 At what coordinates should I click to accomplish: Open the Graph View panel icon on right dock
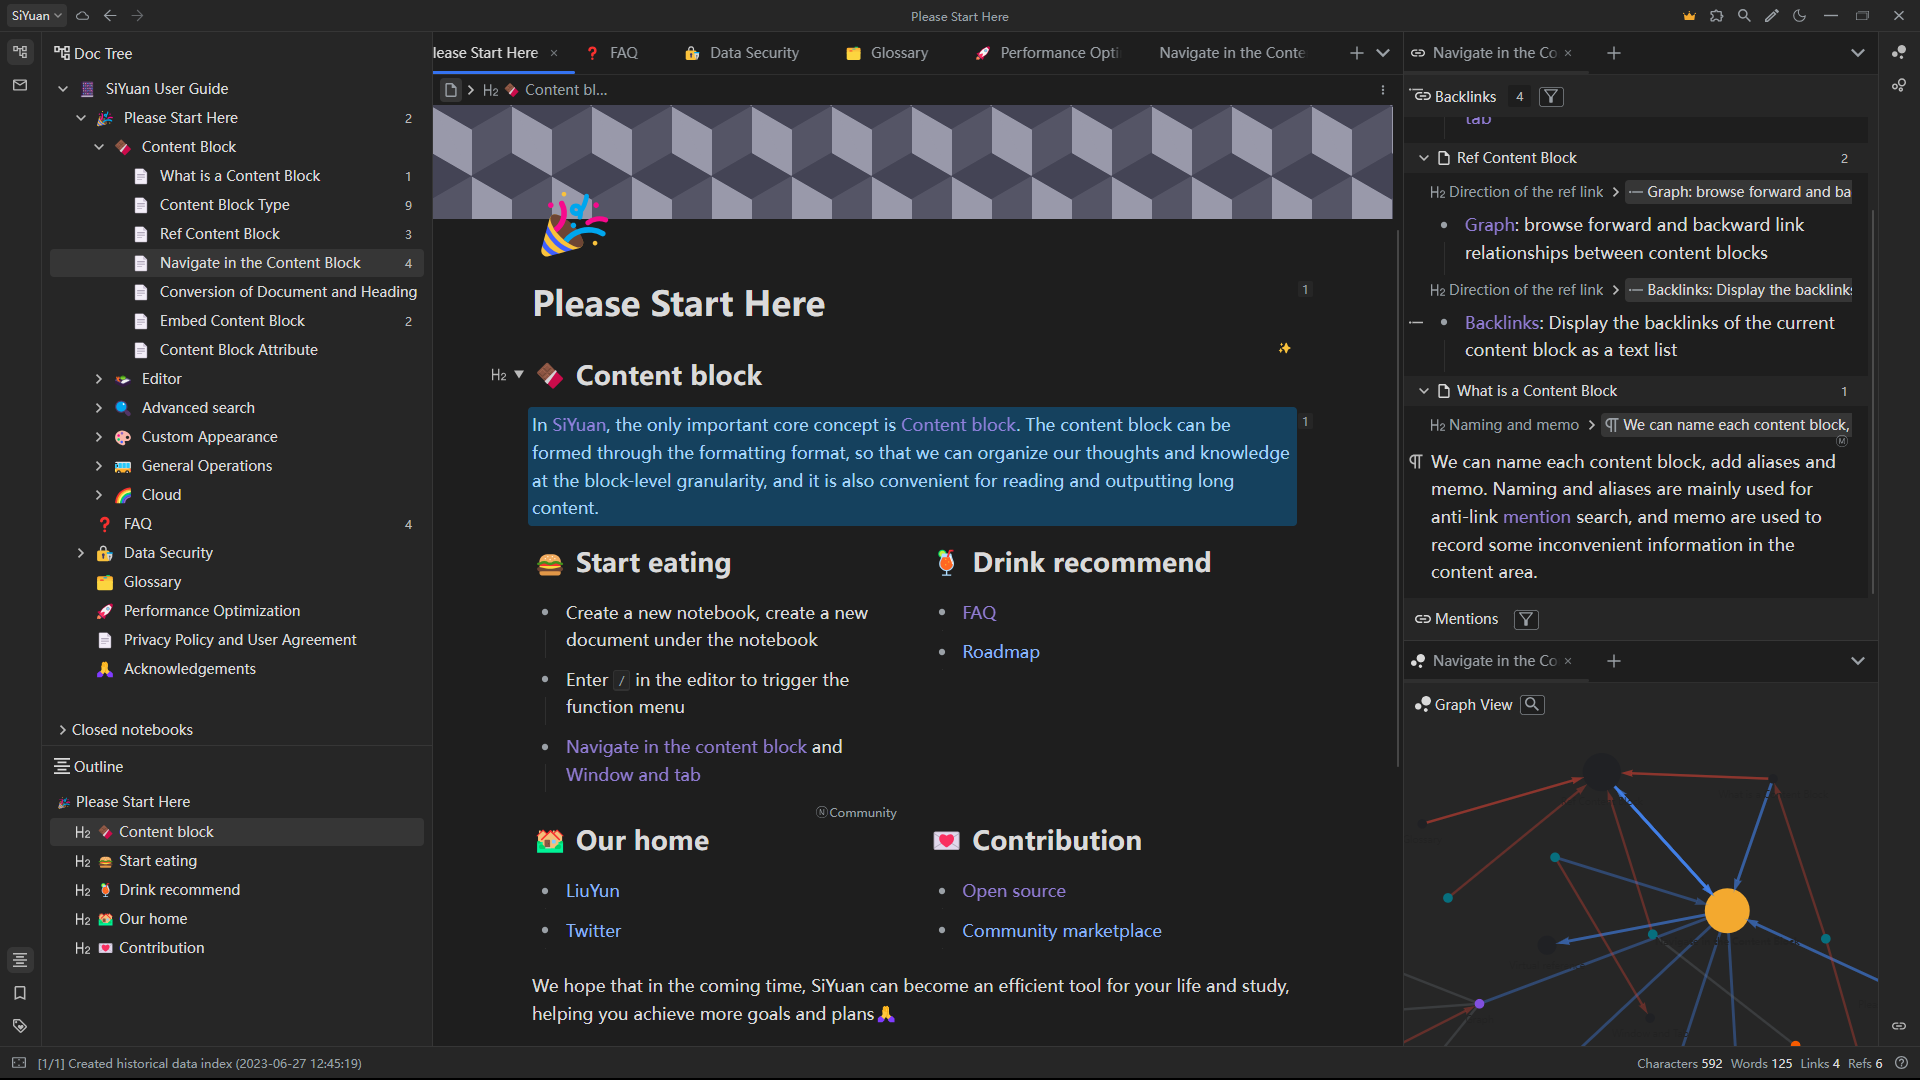coord(1898,52)
